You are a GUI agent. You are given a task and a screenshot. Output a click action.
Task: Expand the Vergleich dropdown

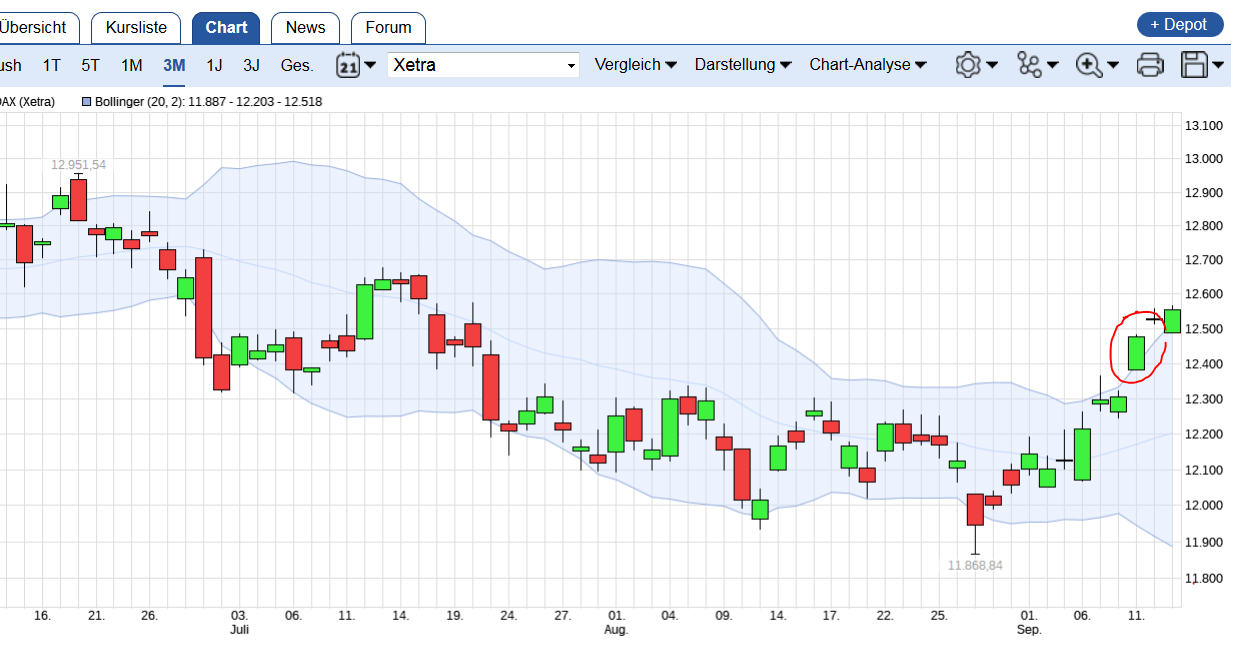[x=636, y=64]
